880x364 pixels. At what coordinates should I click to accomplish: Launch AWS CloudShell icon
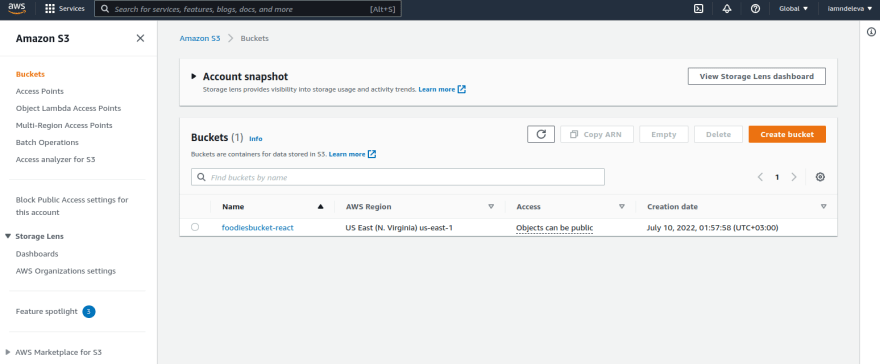pos(699,9)
